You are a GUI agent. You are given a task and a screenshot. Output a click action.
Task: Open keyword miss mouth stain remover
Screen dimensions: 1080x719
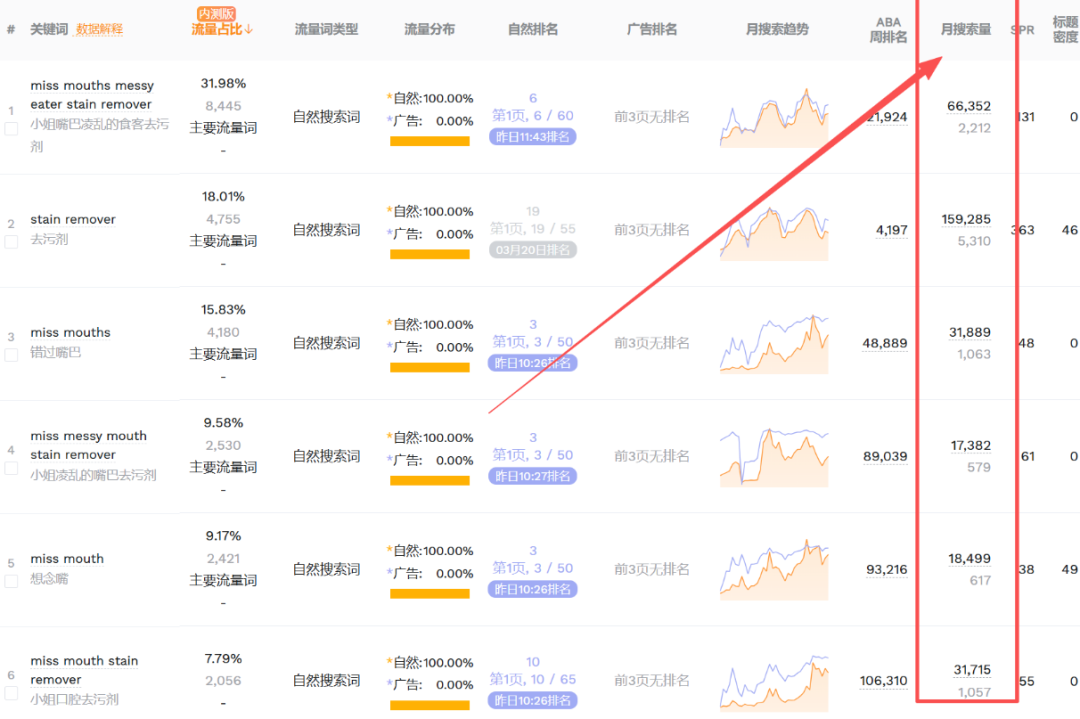tap(84, 670)
